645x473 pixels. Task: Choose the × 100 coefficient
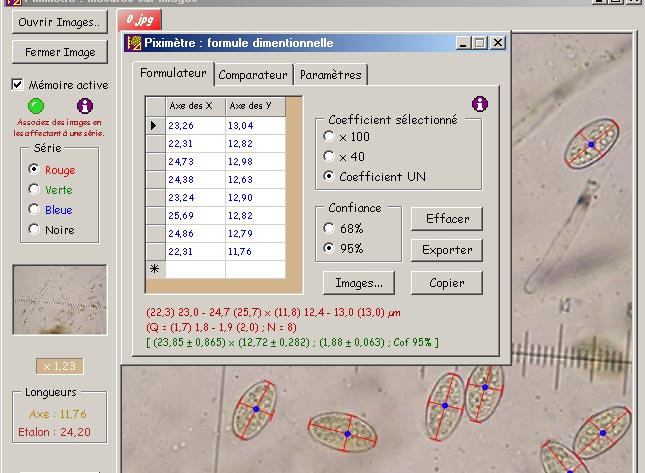329,136
